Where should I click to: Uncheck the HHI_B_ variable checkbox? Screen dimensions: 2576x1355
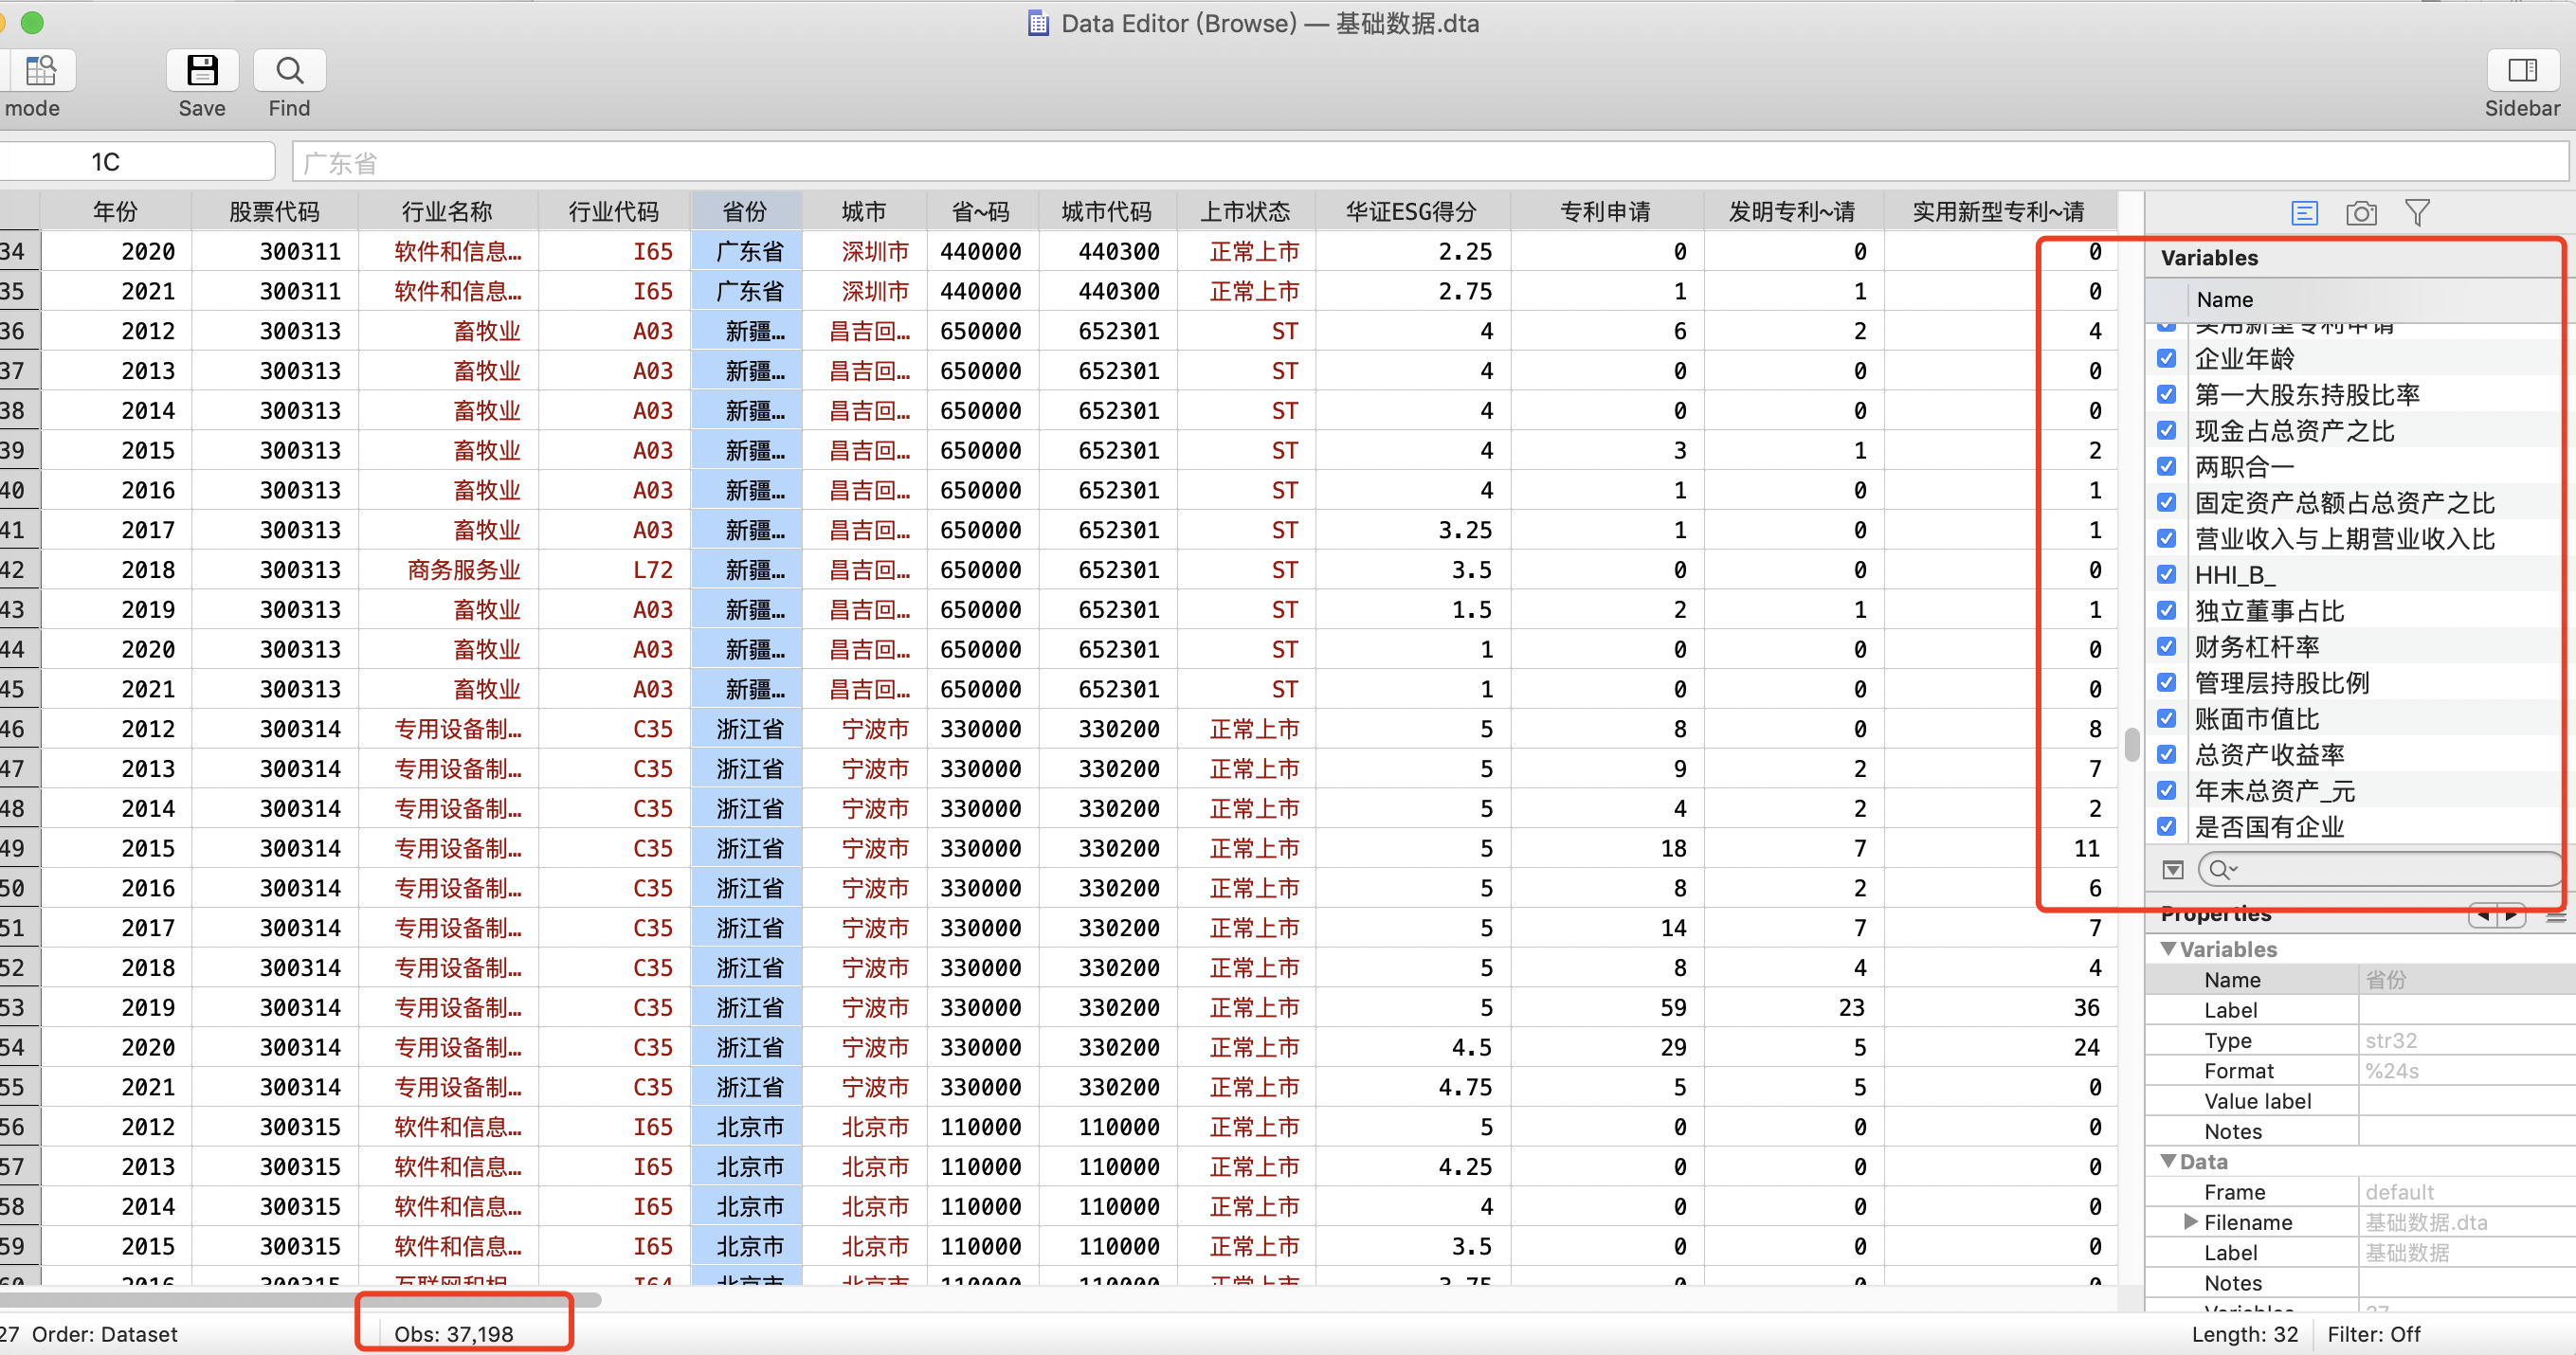coord(2166,574)
